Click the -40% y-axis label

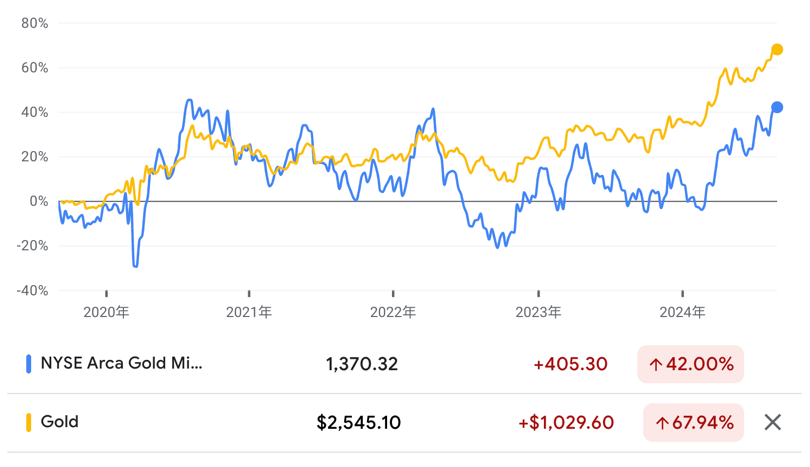pyautogui.click(x=32, y=290)
